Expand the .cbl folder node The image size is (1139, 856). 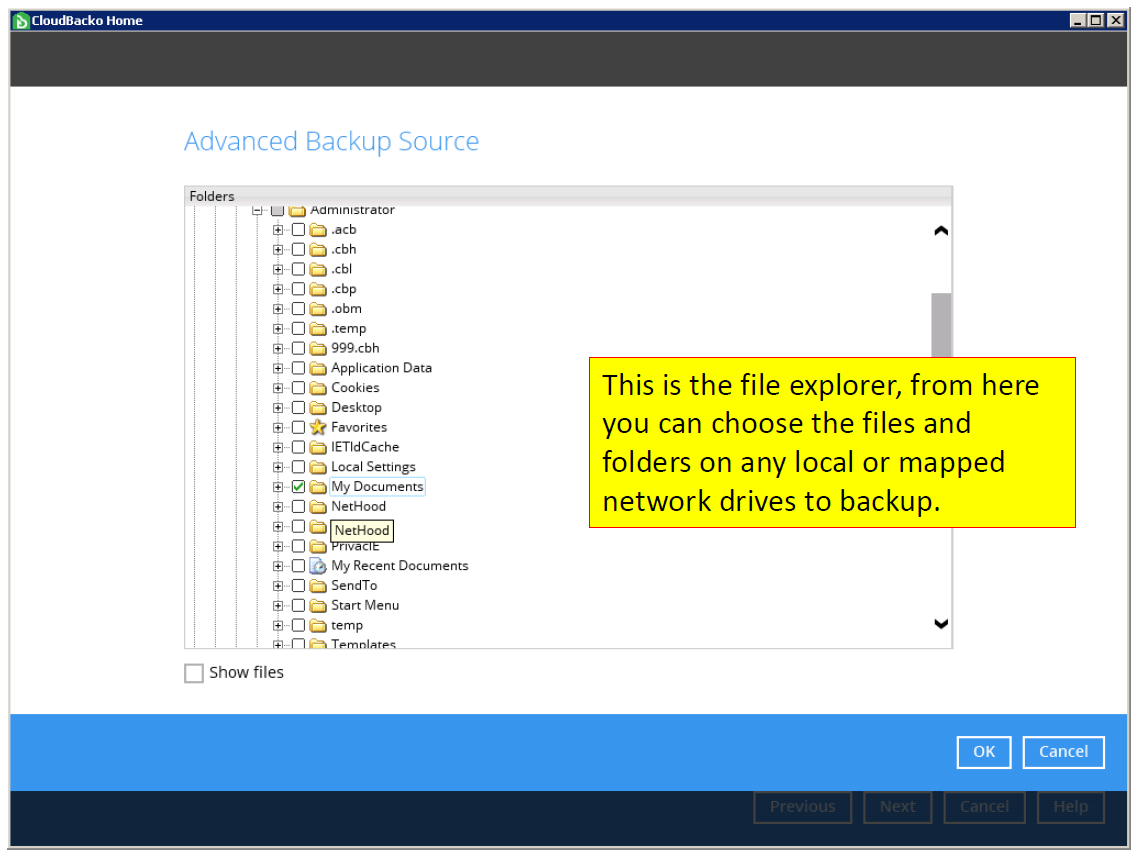(x=277, y=269)
